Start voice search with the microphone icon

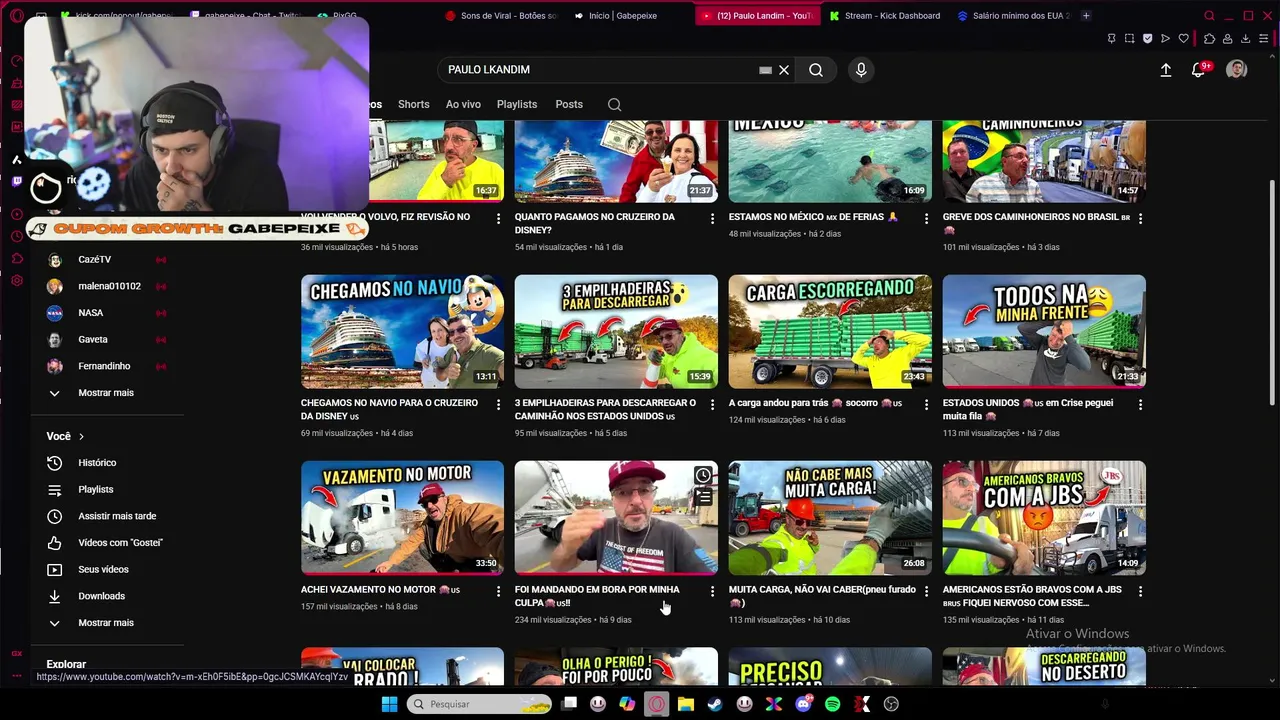click(x=861, y=70)
